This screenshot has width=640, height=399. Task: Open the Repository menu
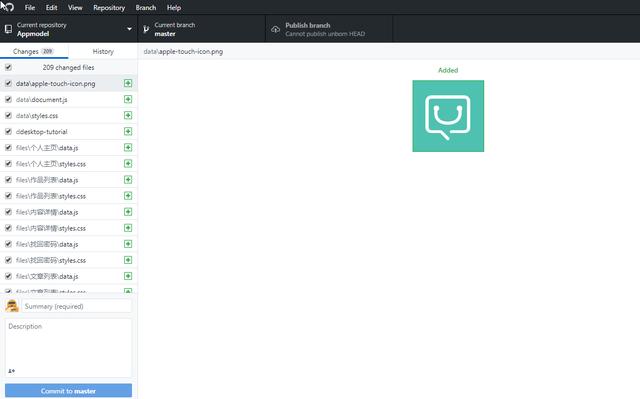[109, 7]
